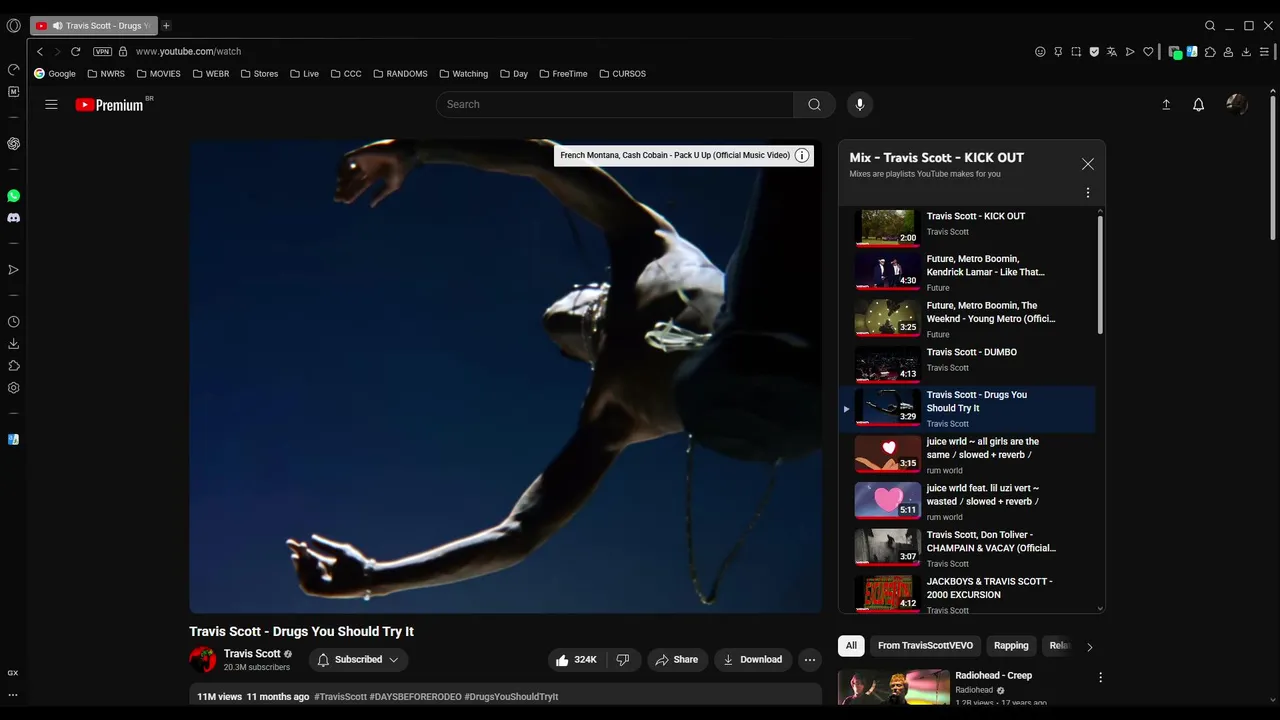The width and height of the screenshot is (1280, 720).
Task: Open the Watching bookmarks folder
Action: (x=463, y=73)
